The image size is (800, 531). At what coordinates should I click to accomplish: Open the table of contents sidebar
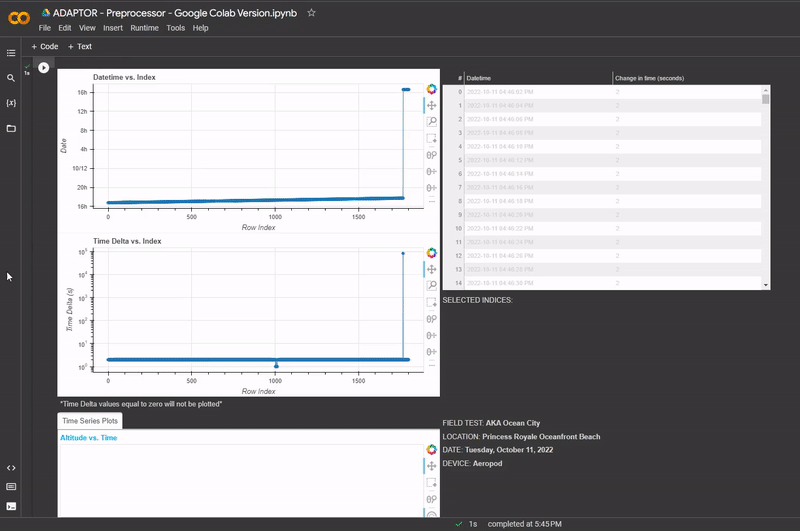click(x=11, y=53)
